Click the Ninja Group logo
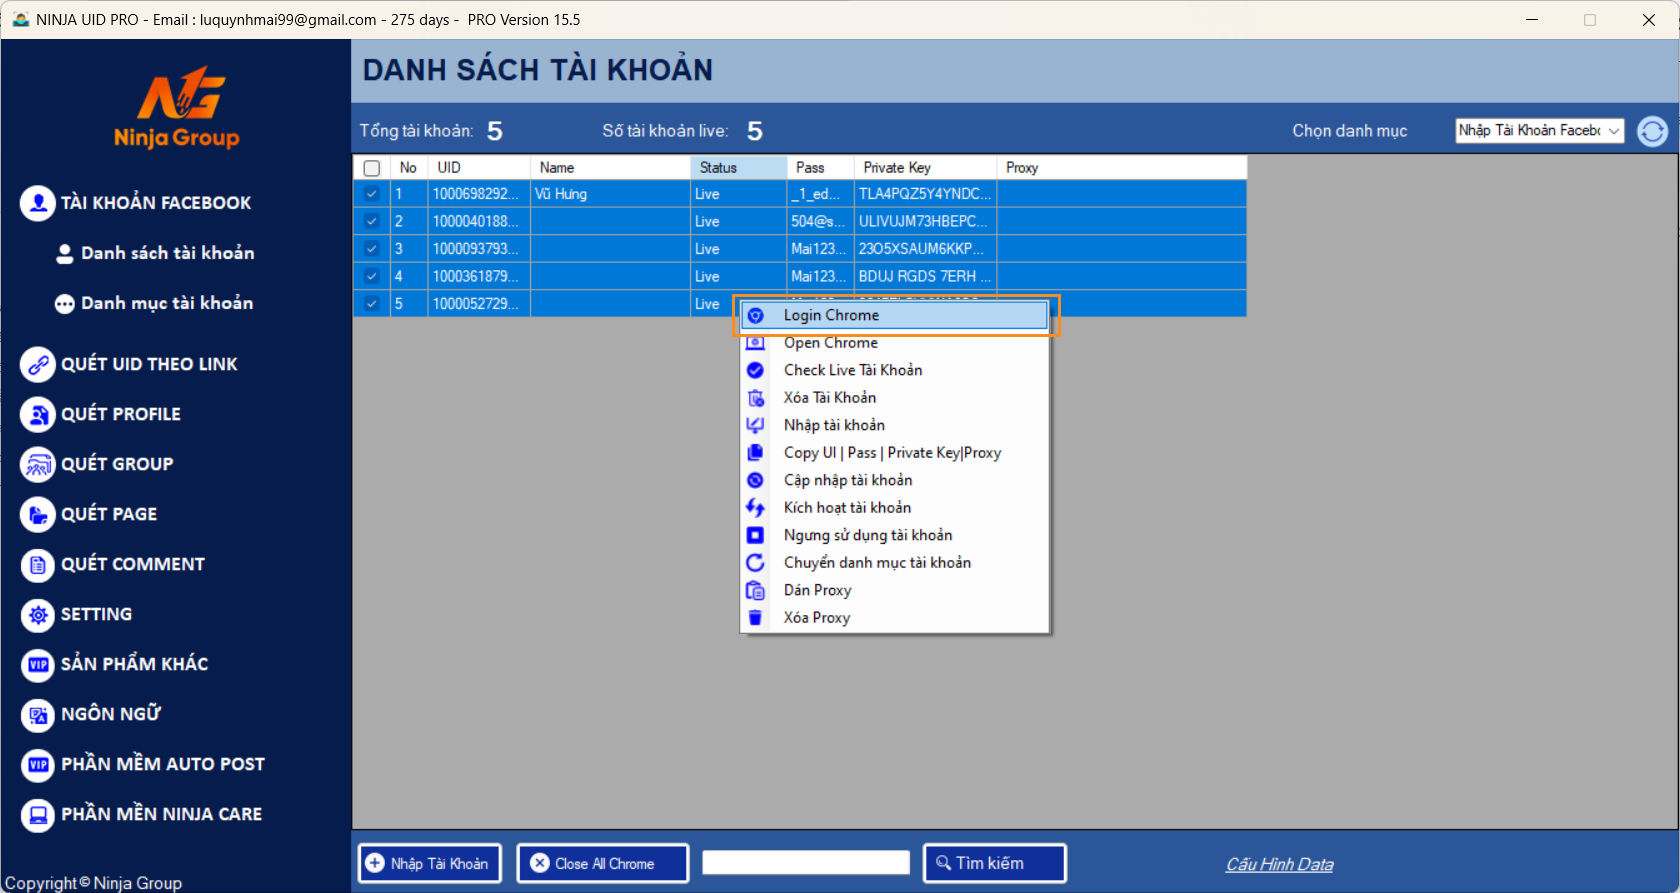This screenshot has height=893, width=1680. 177,107
